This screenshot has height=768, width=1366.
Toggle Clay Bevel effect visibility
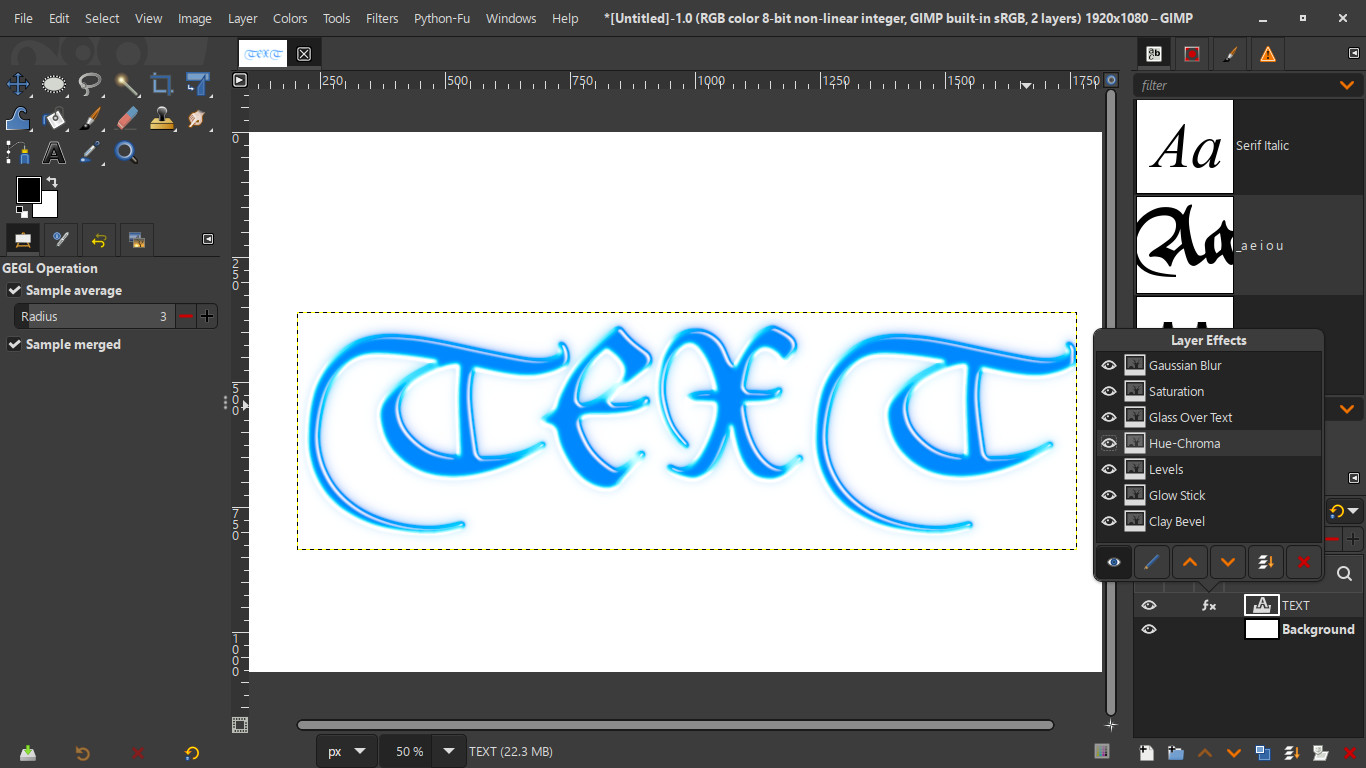point(1109,521)
